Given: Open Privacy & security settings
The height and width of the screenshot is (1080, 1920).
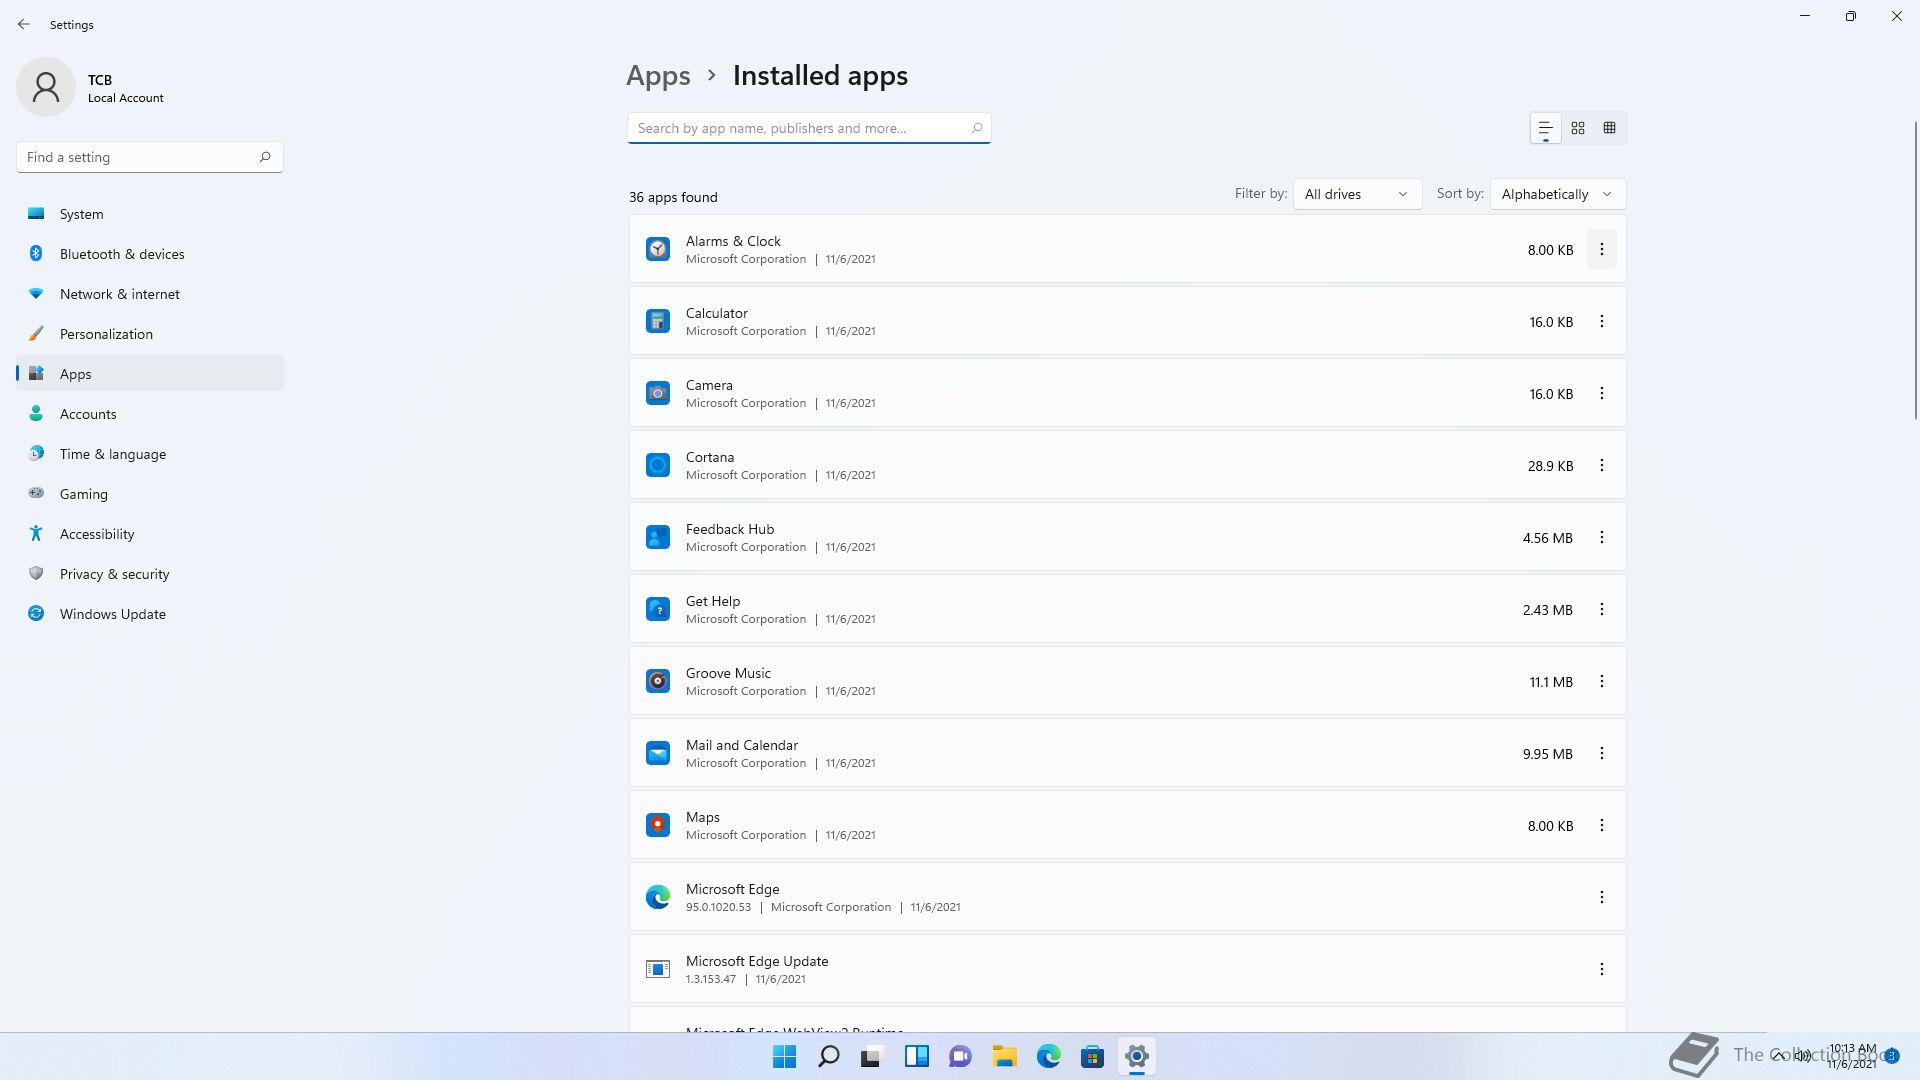Looking at the screenshot, I should (x=150, y=574).
